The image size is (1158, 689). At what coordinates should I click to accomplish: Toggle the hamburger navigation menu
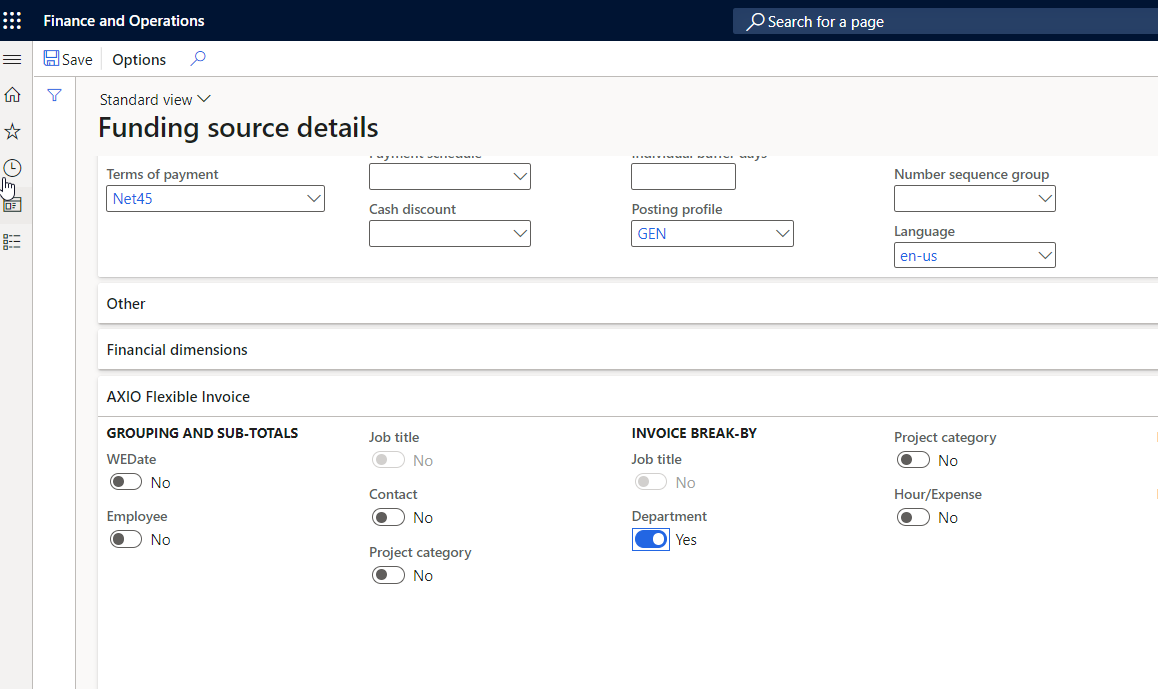[13, 59]
